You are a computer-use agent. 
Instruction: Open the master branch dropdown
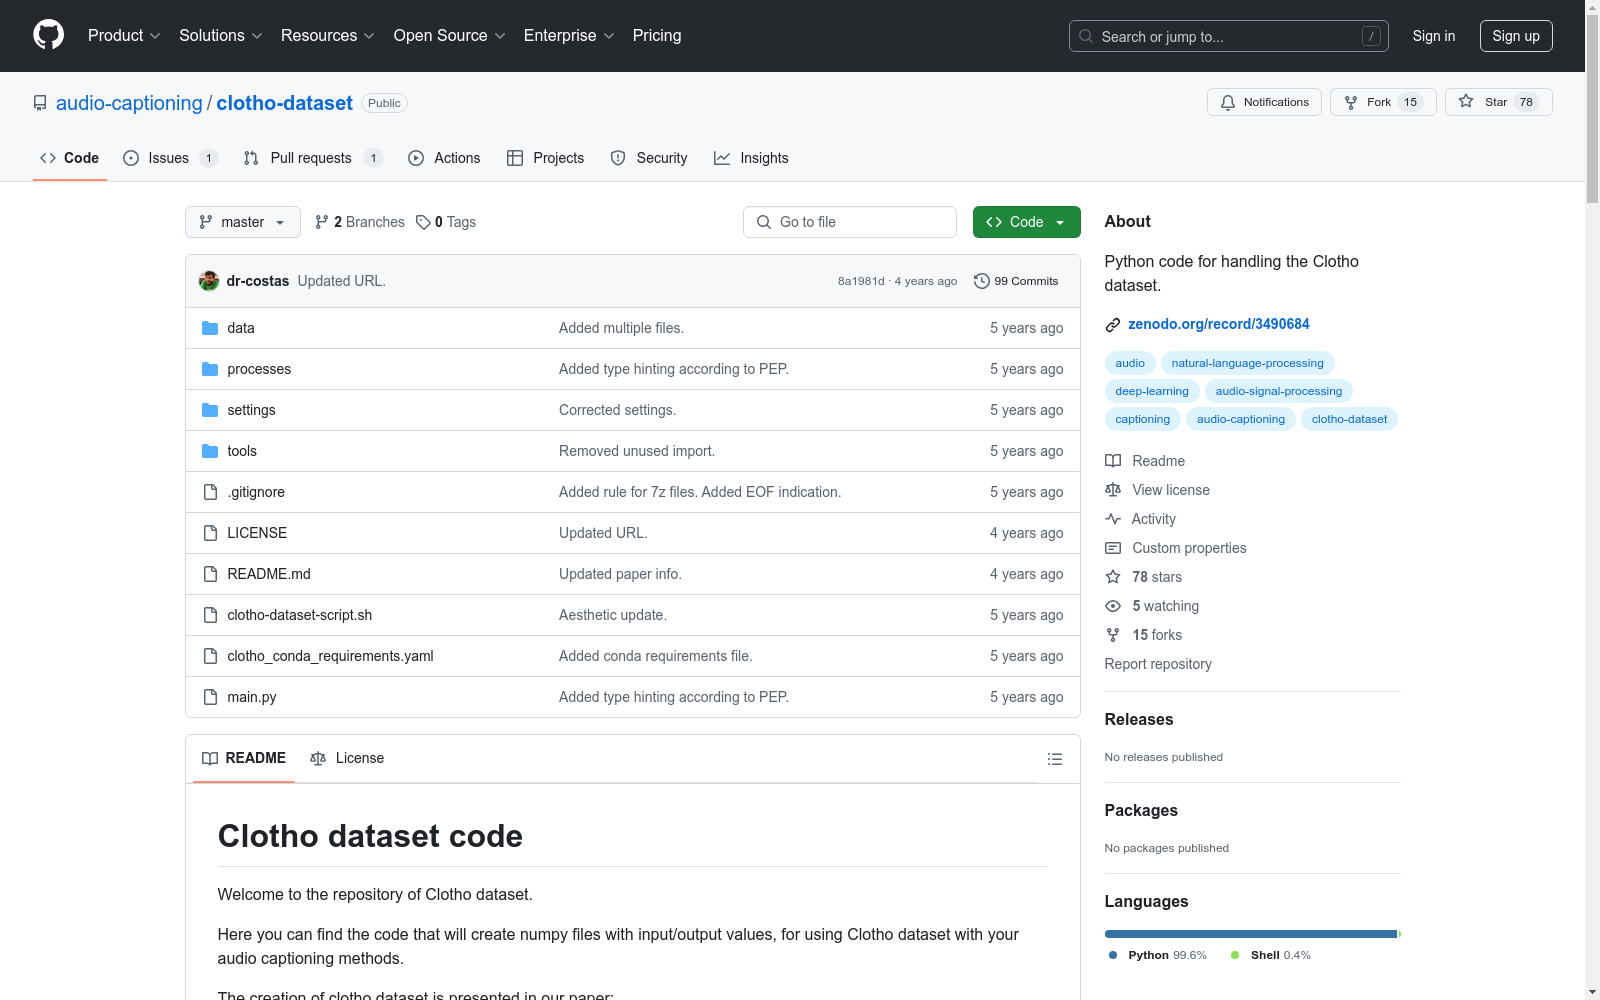click(x=243, y=222)
